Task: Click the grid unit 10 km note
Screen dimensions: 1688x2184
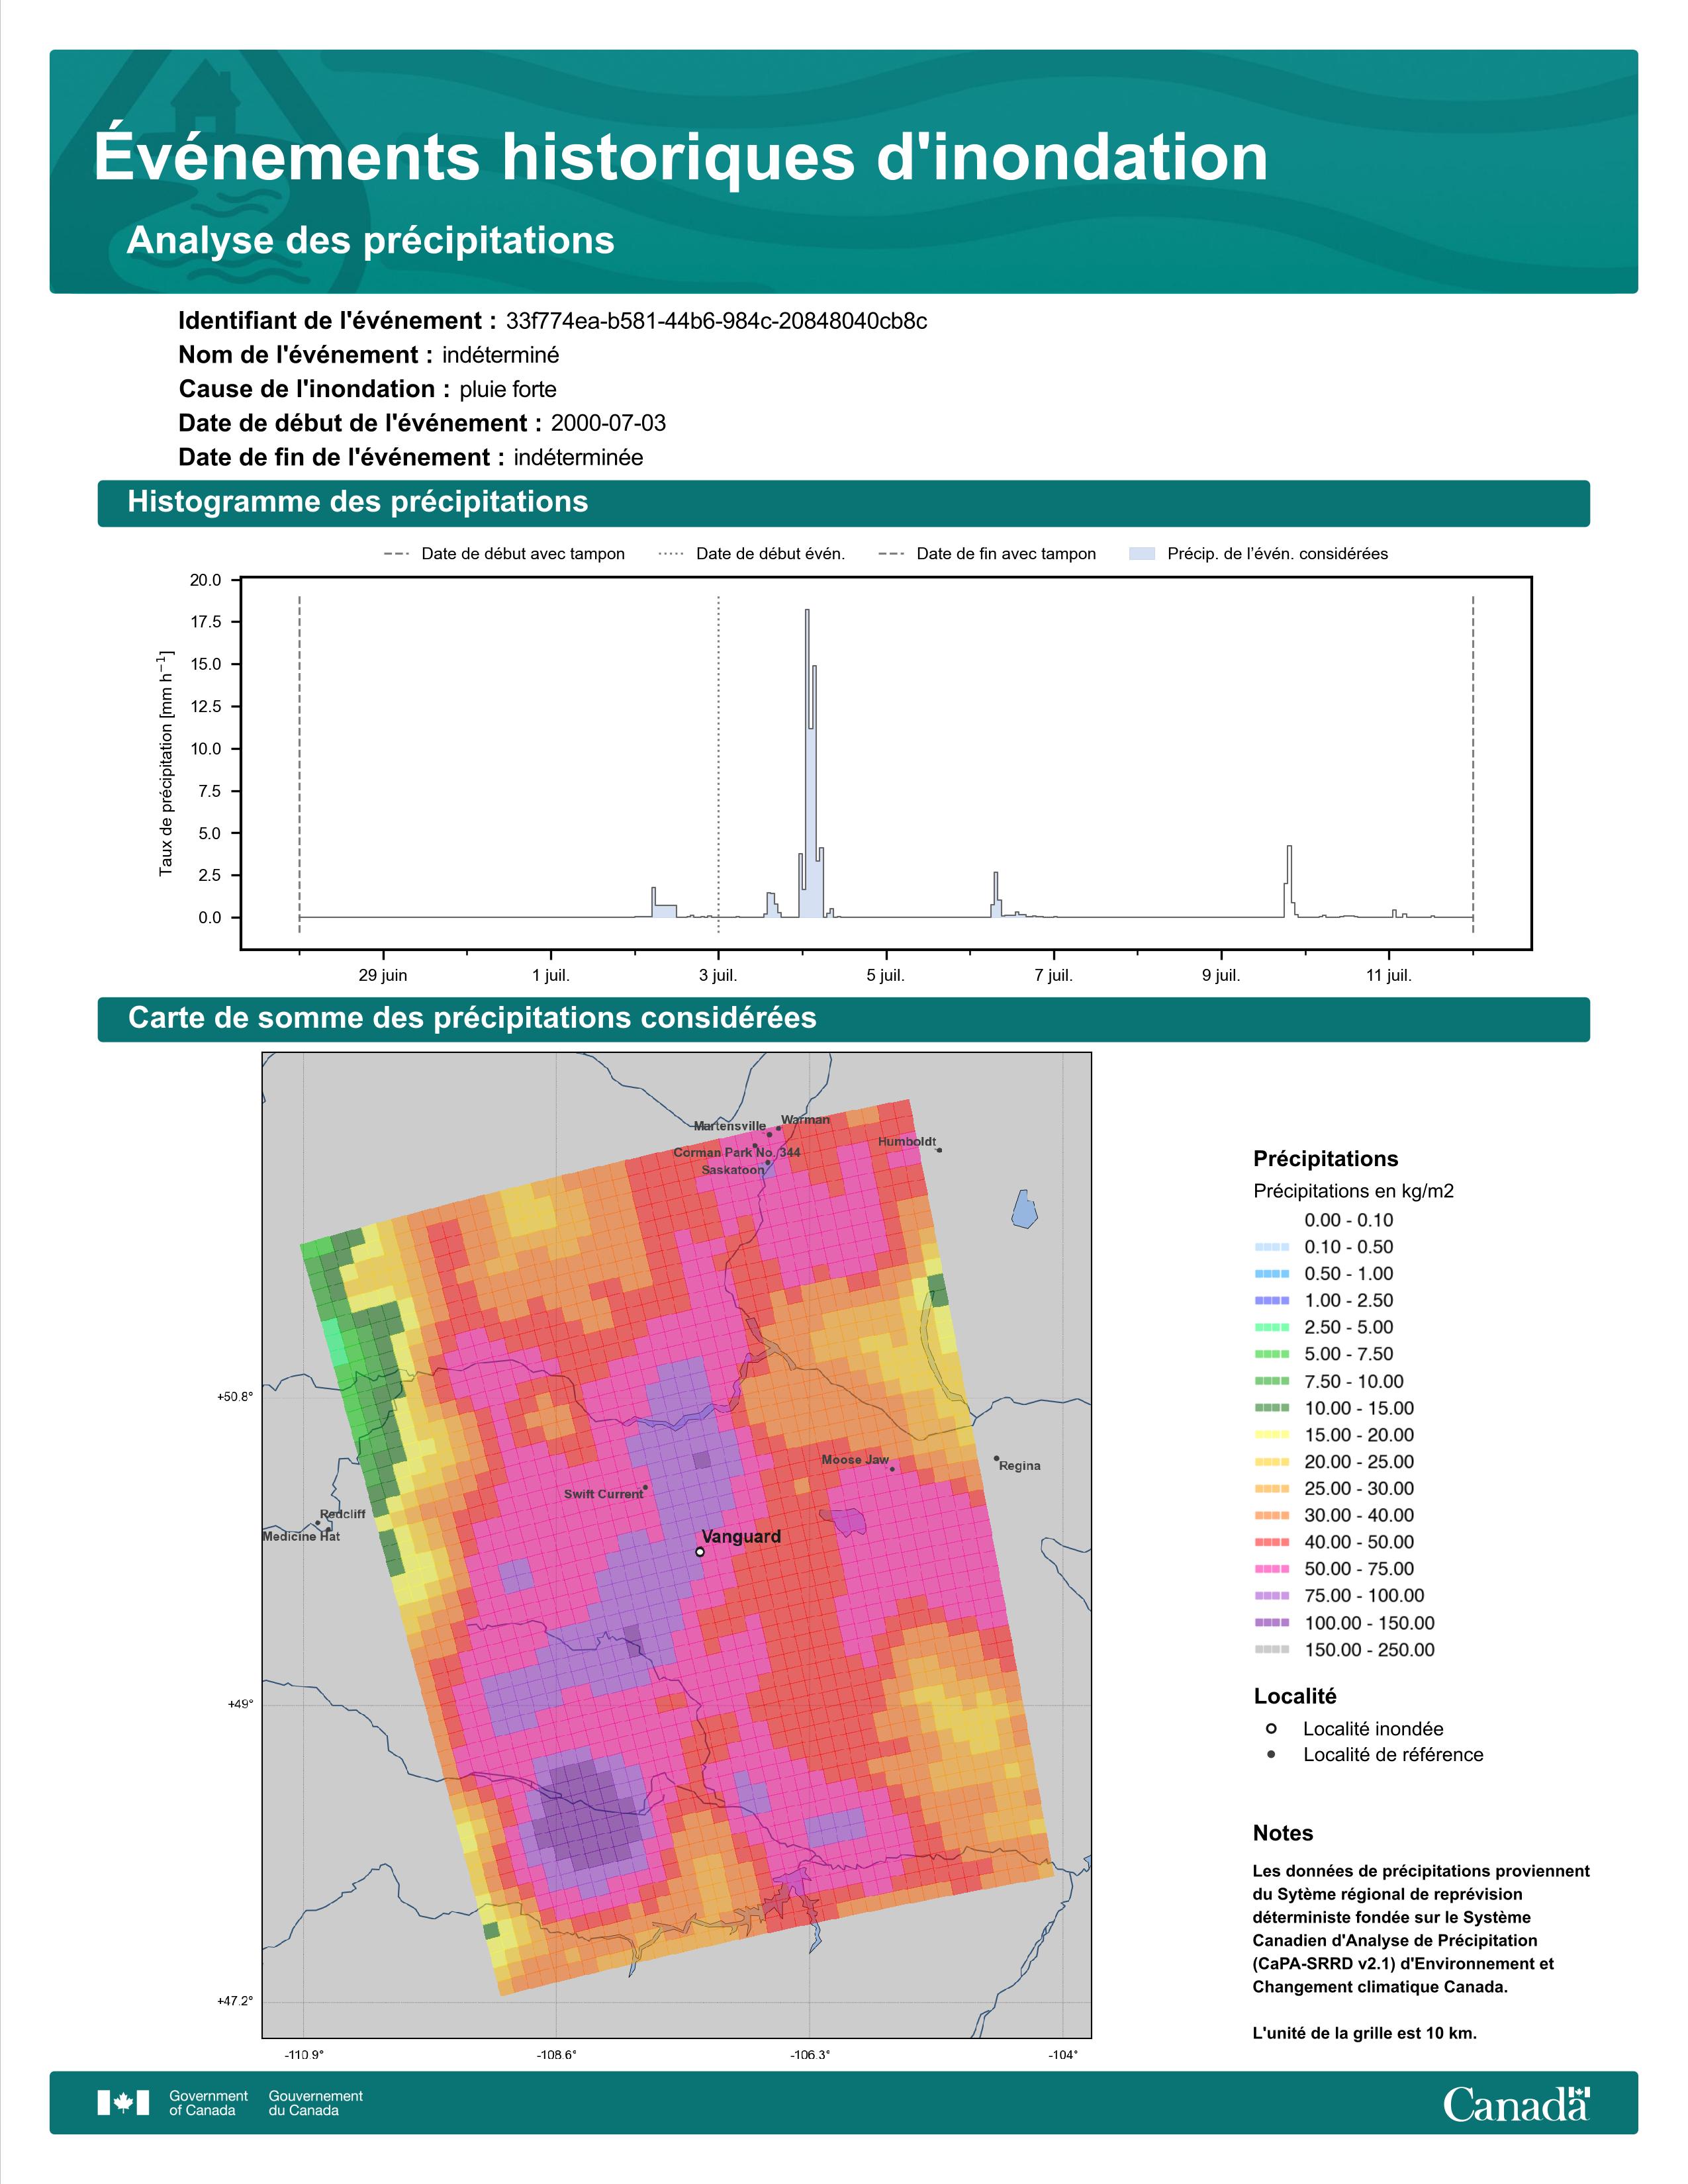Action: pyautogui.click(x=1365, y=2033)
